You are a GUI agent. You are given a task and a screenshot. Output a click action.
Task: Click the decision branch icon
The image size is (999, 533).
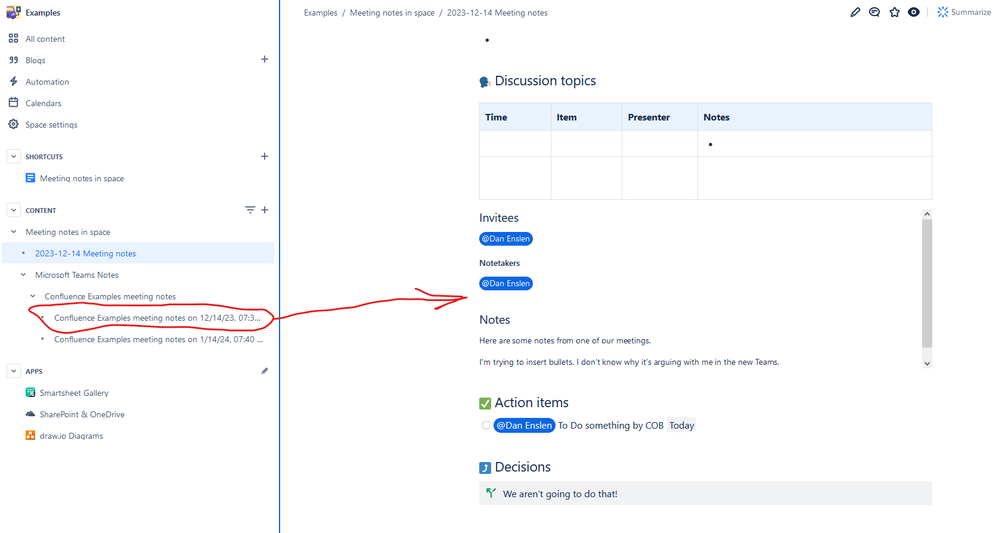tap(491, 493)
